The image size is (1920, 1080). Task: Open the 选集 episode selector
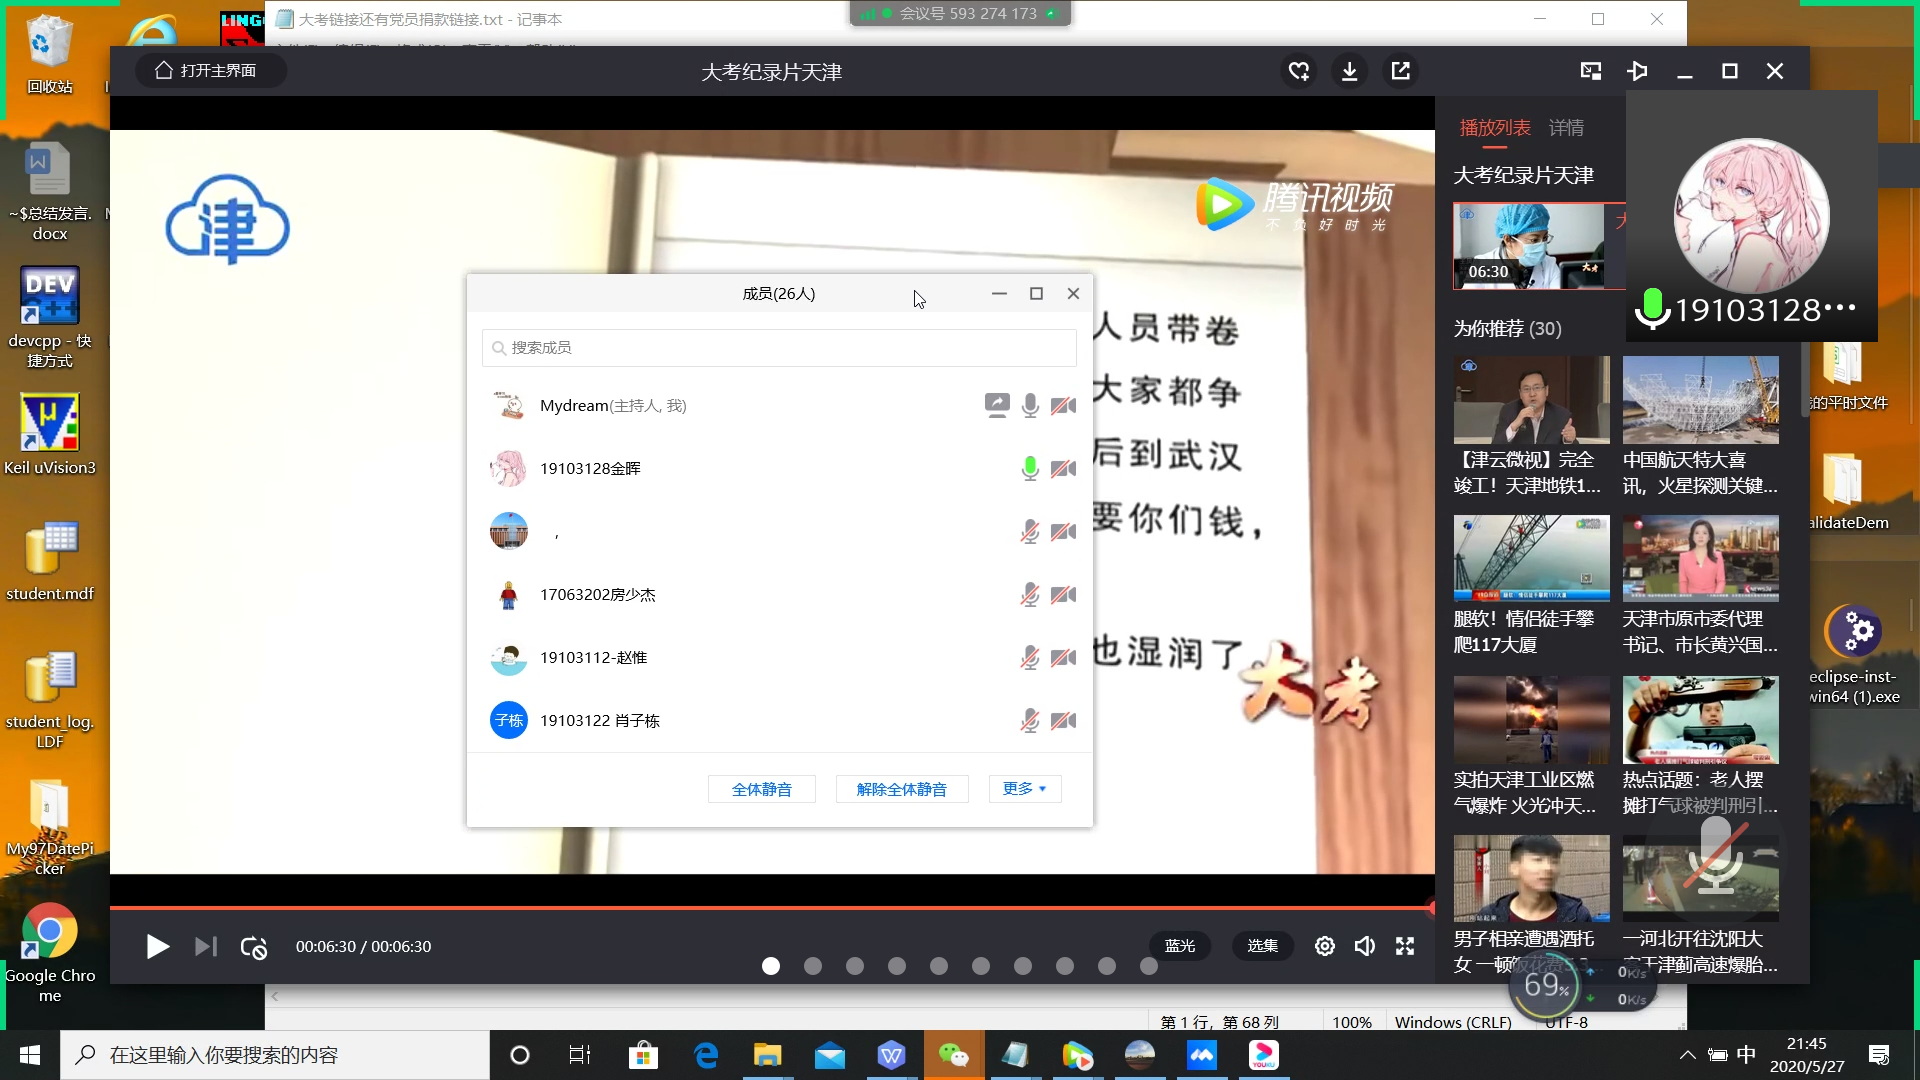(x=1262, y=946)
